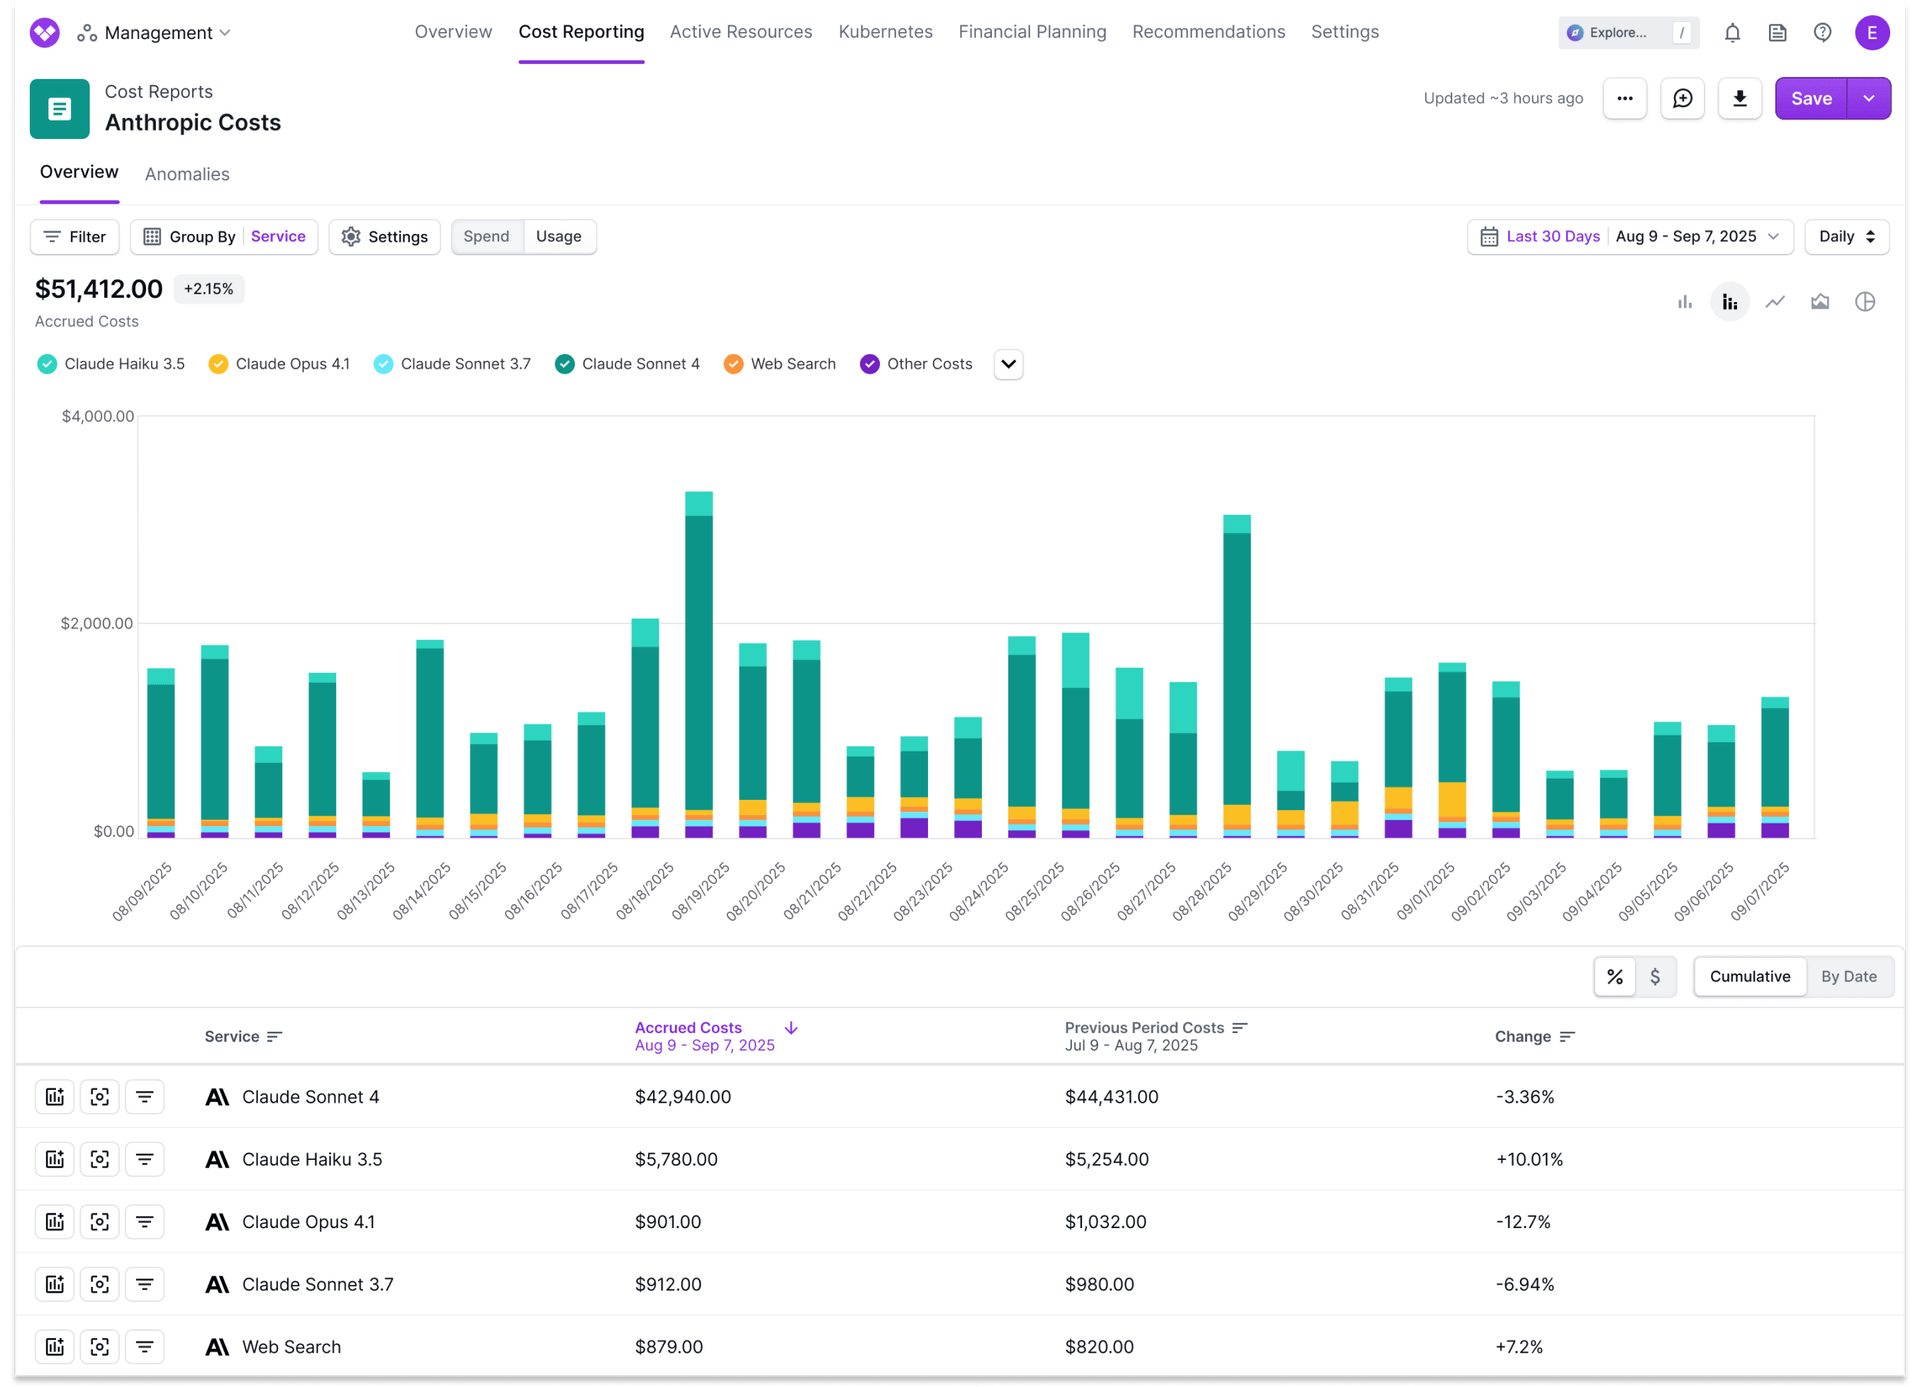Open the Kubernetes navigation tab
The image size is (1920, 1387).
(x=885, y=32)
